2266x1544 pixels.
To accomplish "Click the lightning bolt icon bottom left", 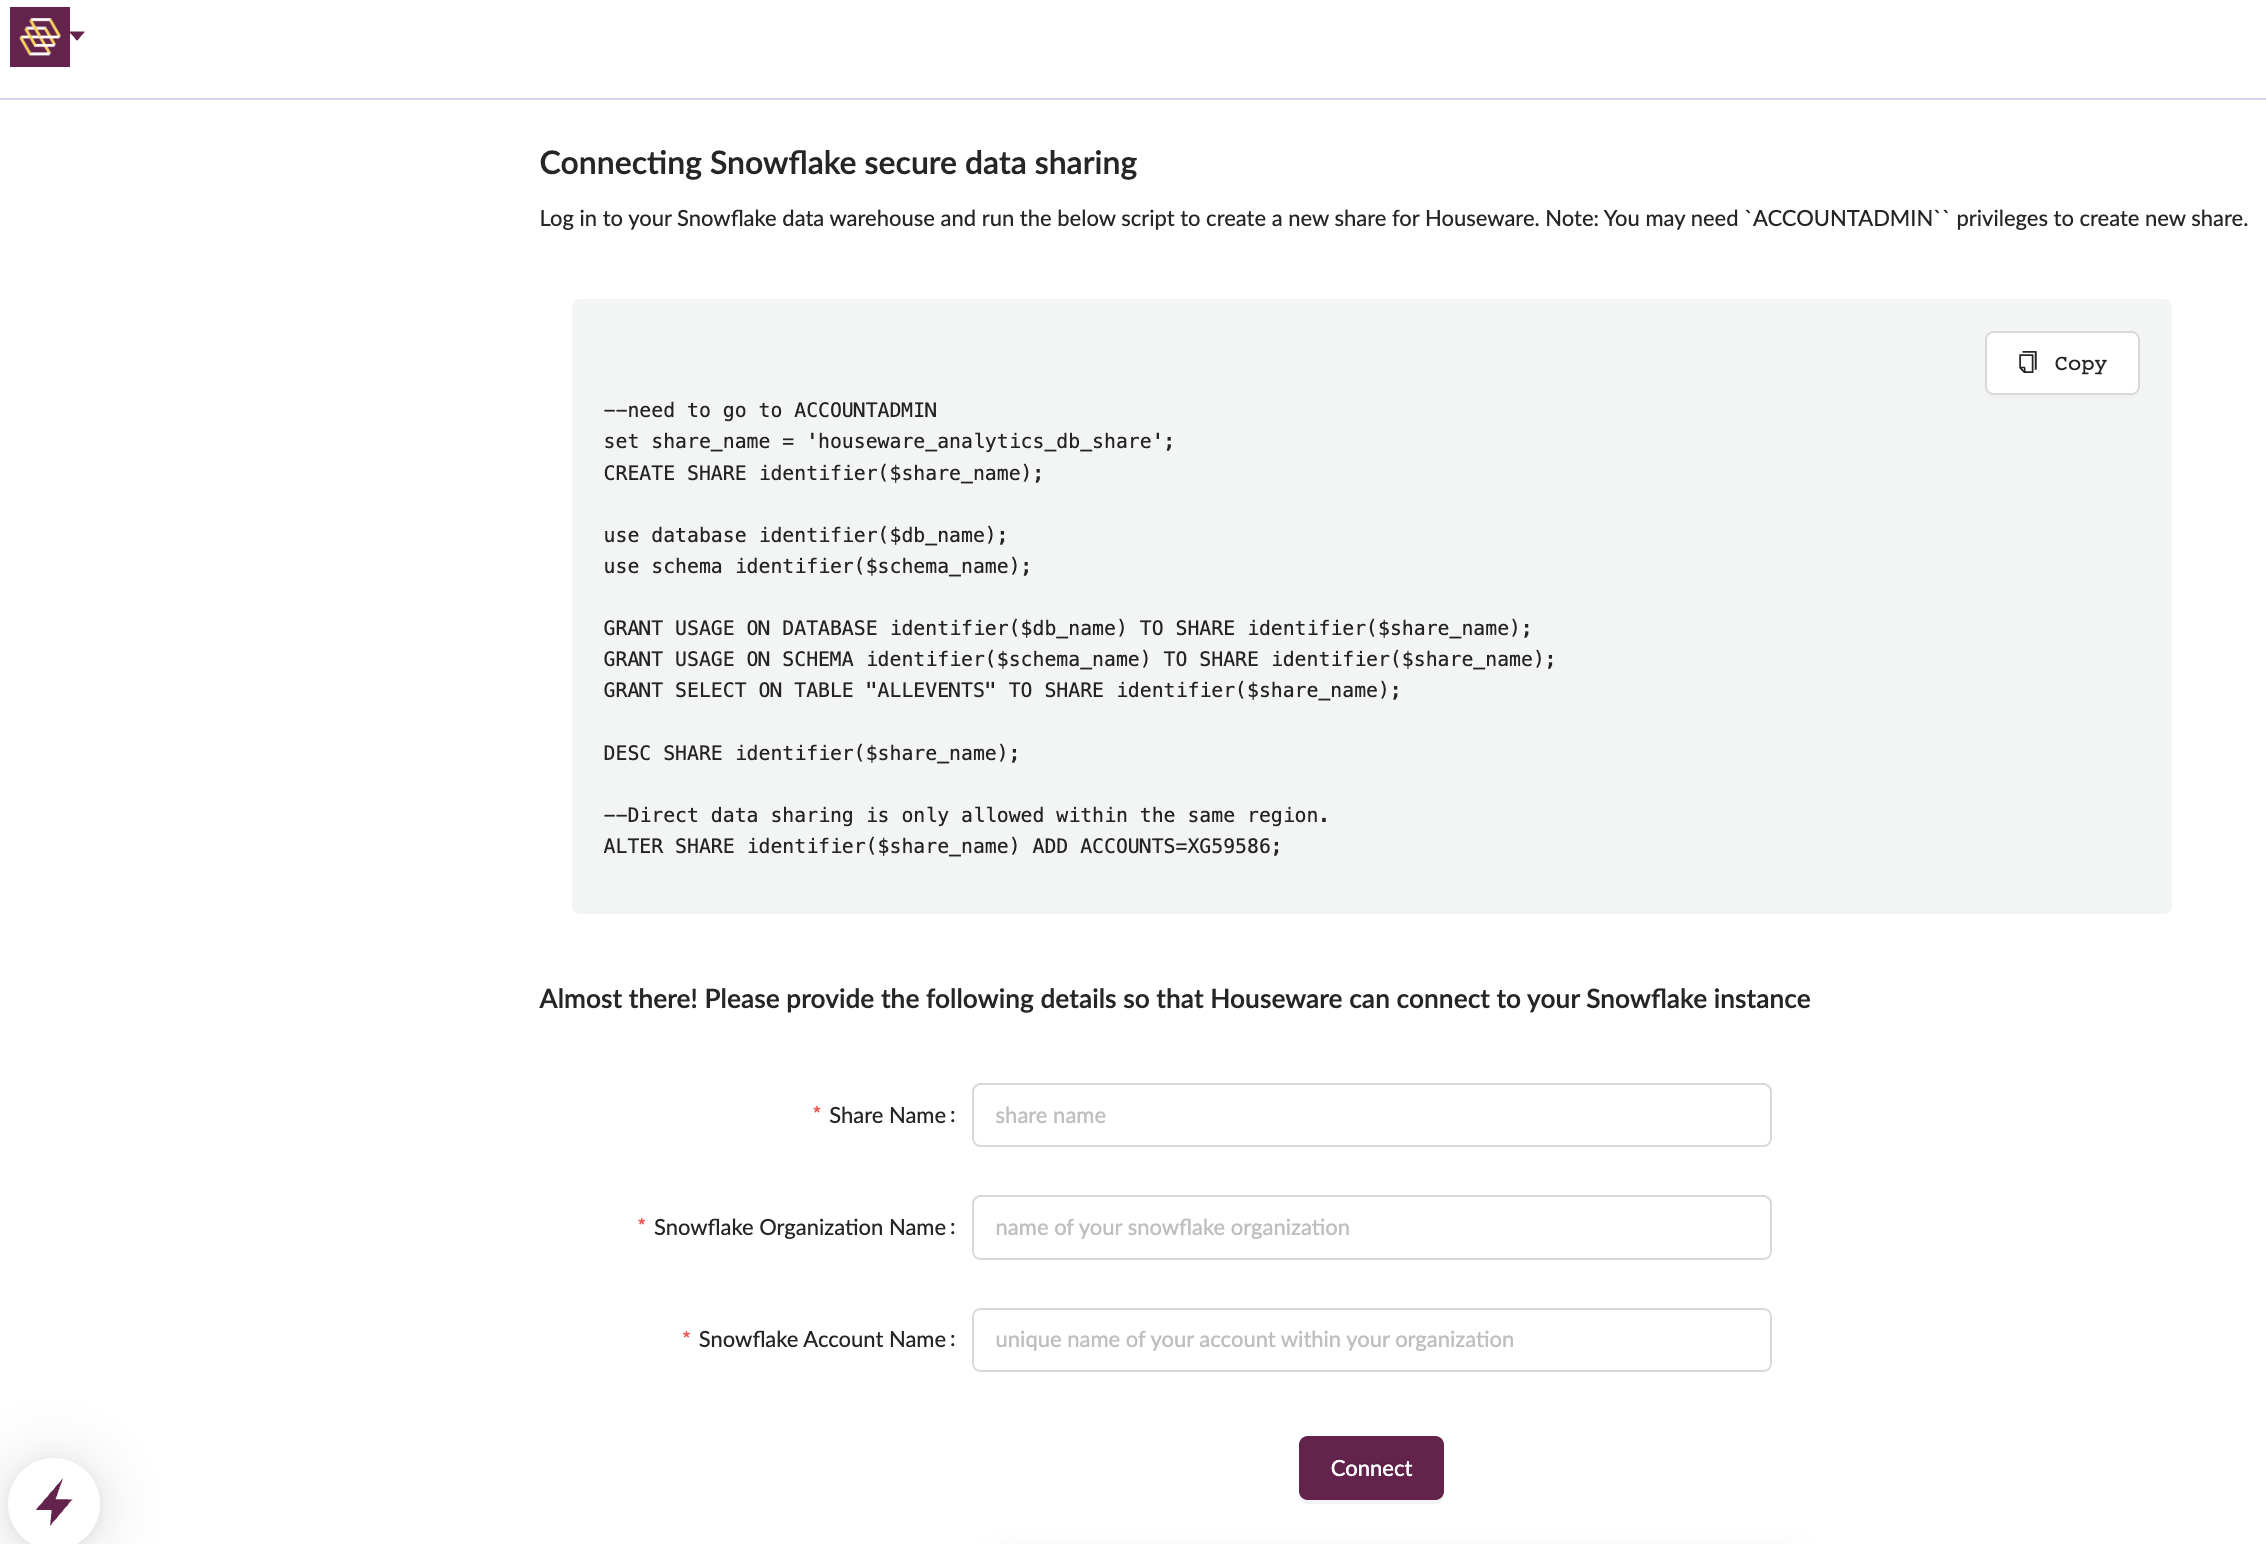I will point(55,1498).
